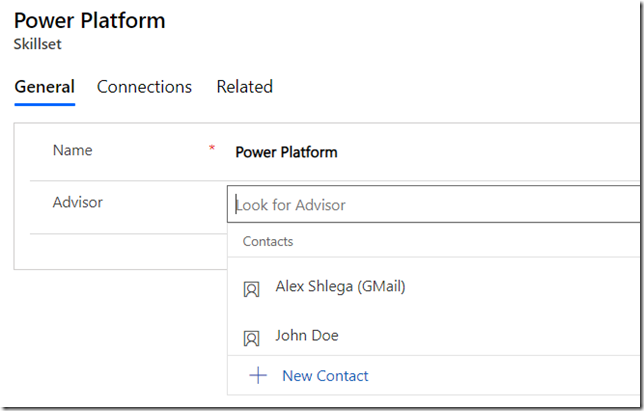Click the Power Platform record title

point(90,21)
